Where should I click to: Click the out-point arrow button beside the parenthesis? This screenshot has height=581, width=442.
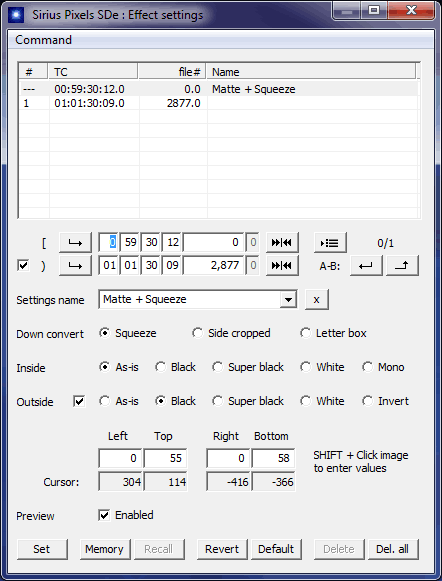(75, 265)
